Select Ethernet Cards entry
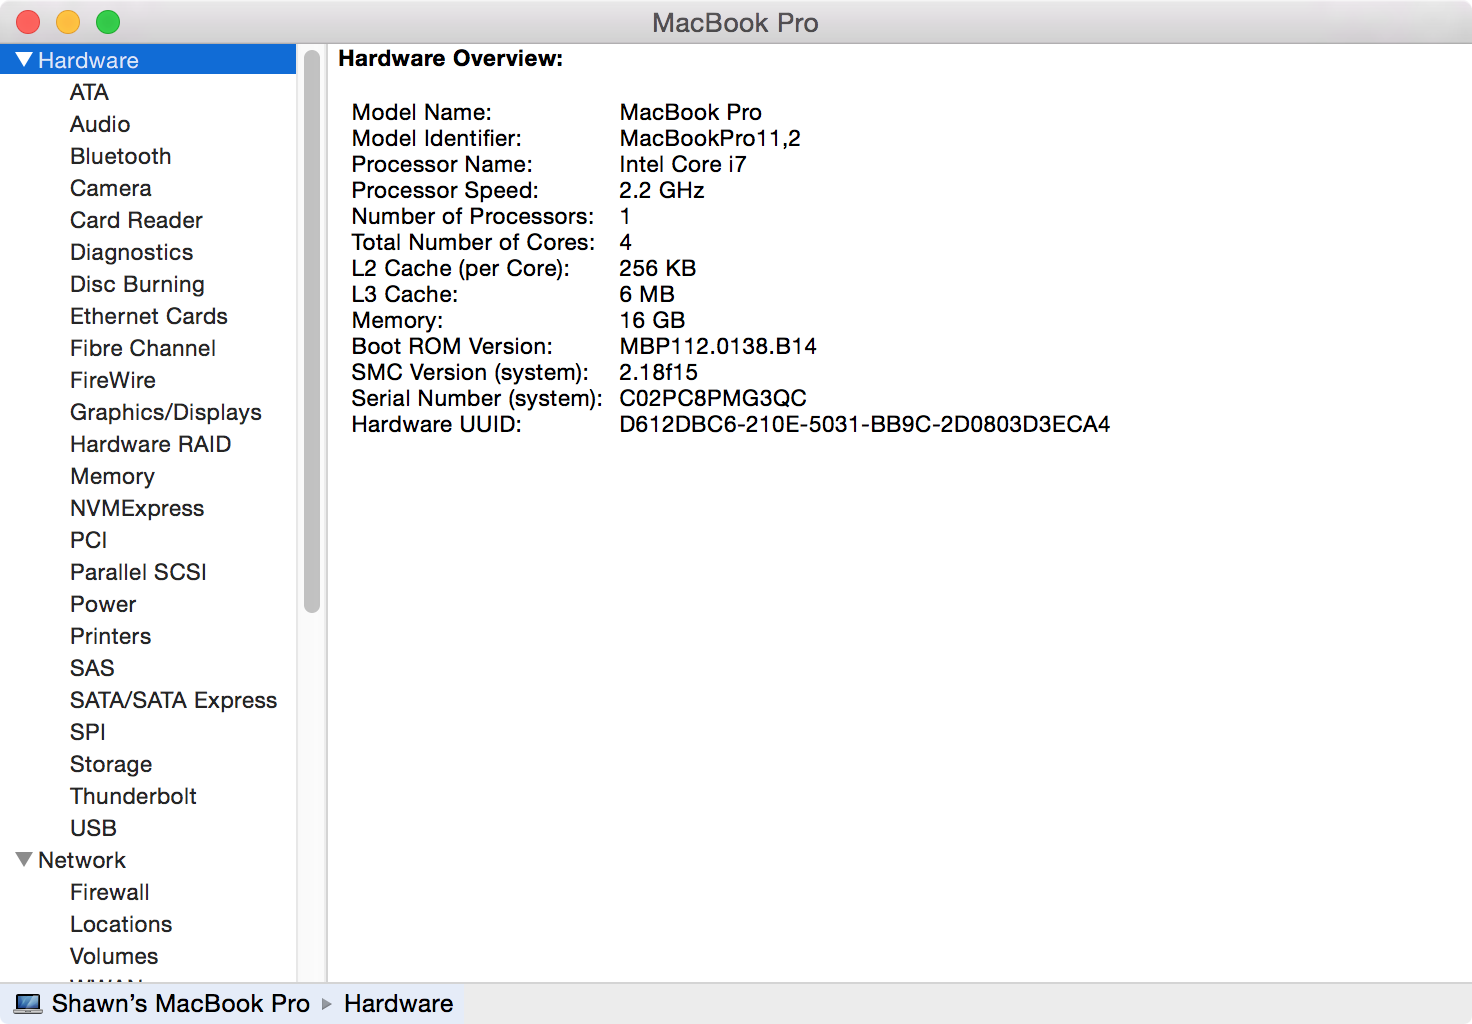 point(149,316)
